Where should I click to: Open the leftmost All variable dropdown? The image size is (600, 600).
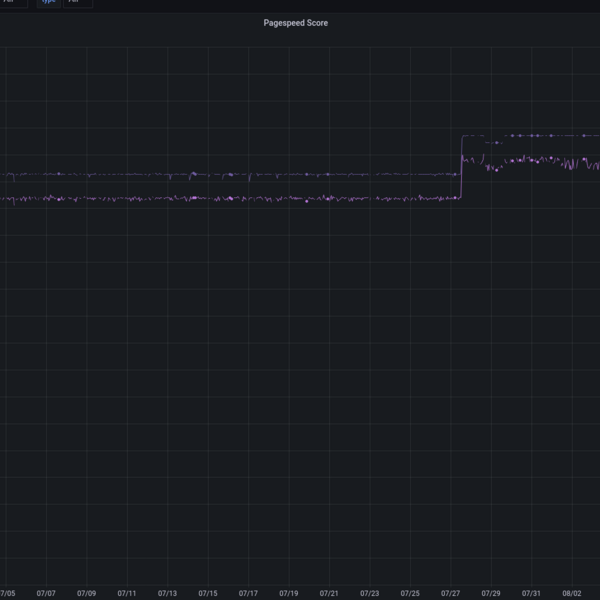(x=10, y=2)
